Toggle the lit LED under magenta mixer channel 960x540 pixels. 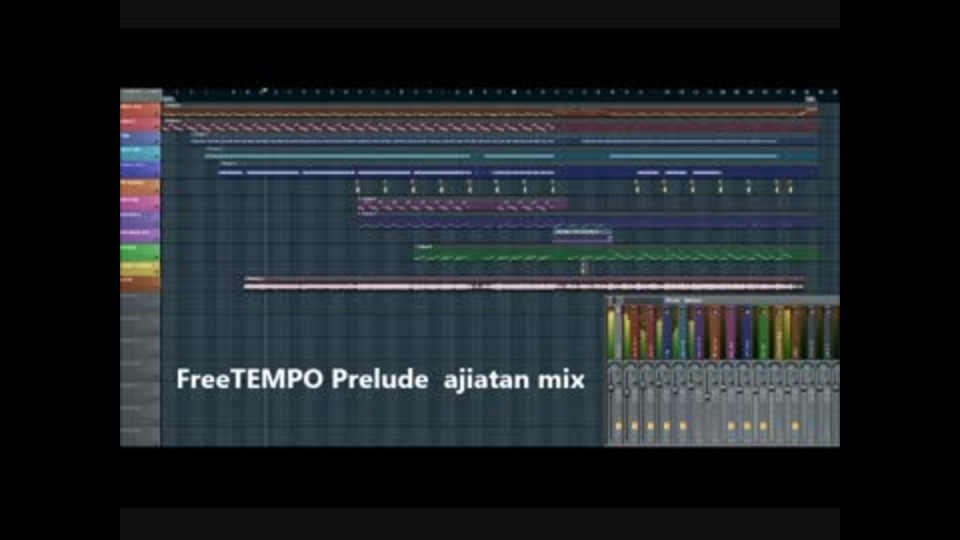click(731, 426)
